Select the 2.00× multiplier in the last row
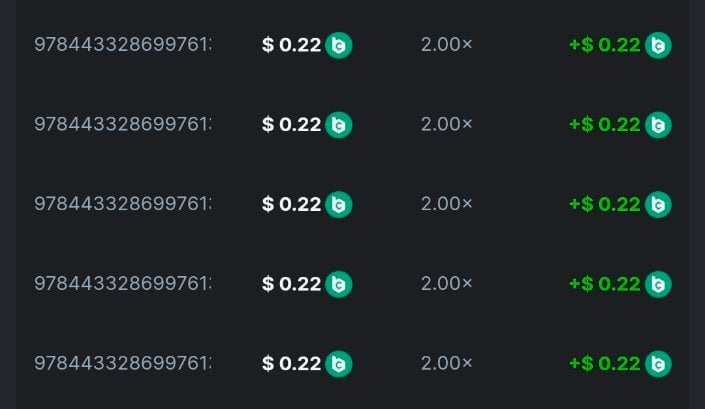The width and height of the screenshot is (705, 409). pyautogui.click(x=446, y=363)
